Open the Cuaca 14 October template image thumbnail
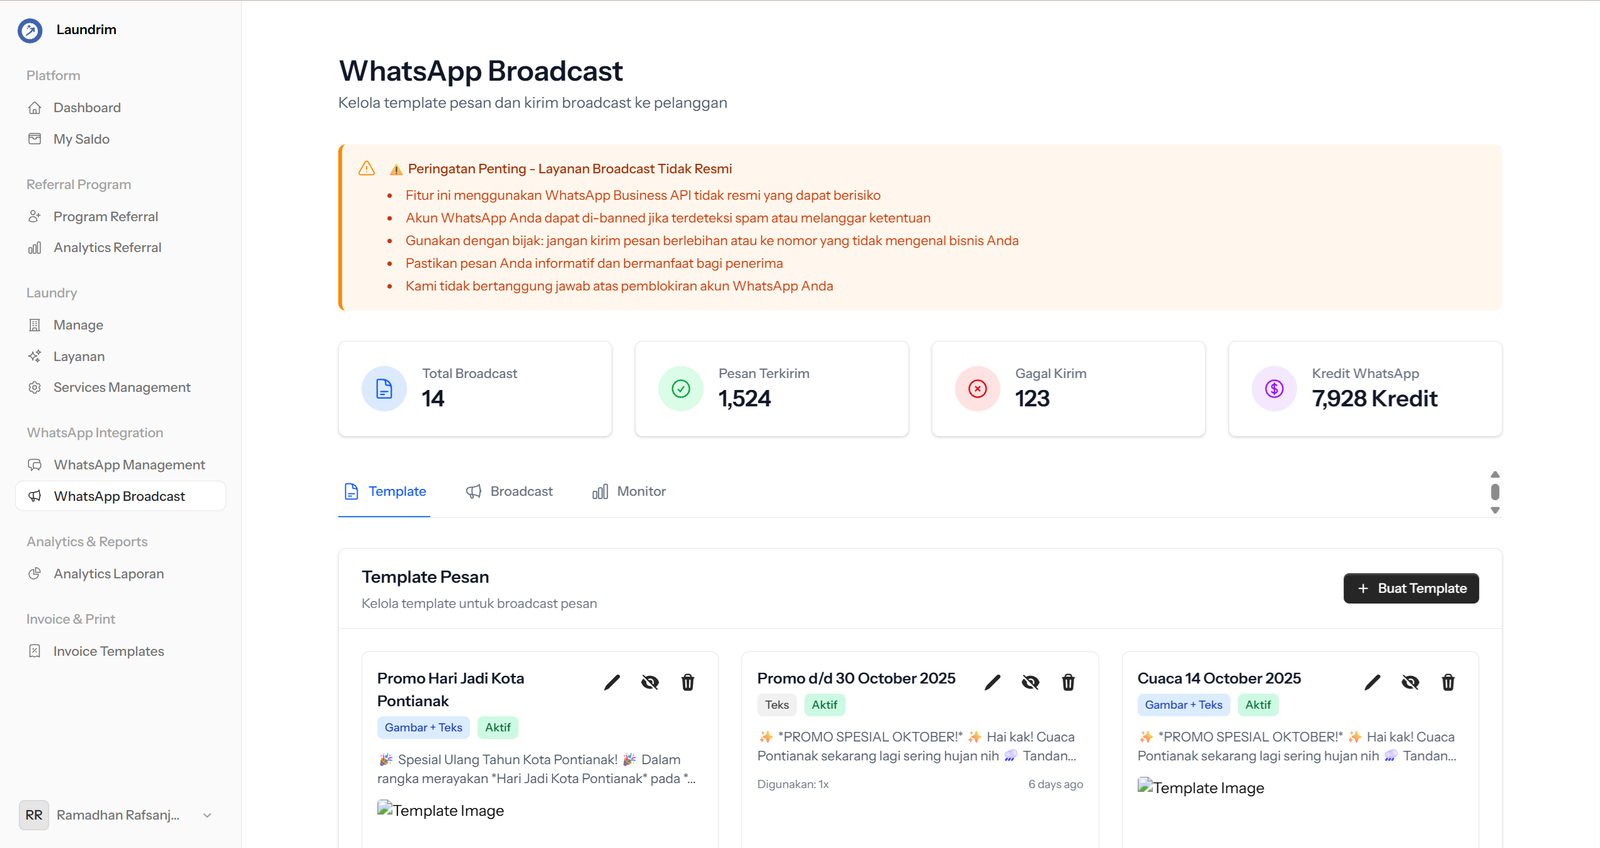Image resolution: width=1600 pixels, height=848 pixels. [x=1201, y=788]
